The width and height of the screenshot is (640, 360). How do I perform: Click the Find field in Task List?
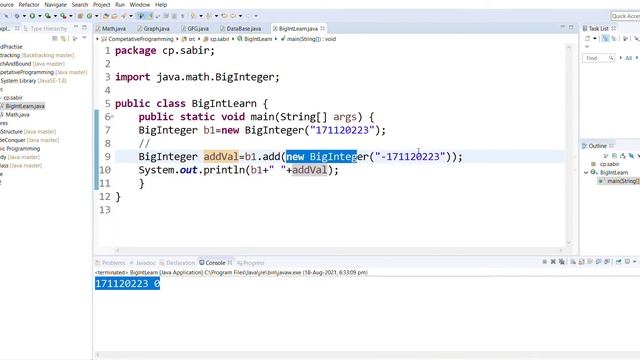pos(598,58)
